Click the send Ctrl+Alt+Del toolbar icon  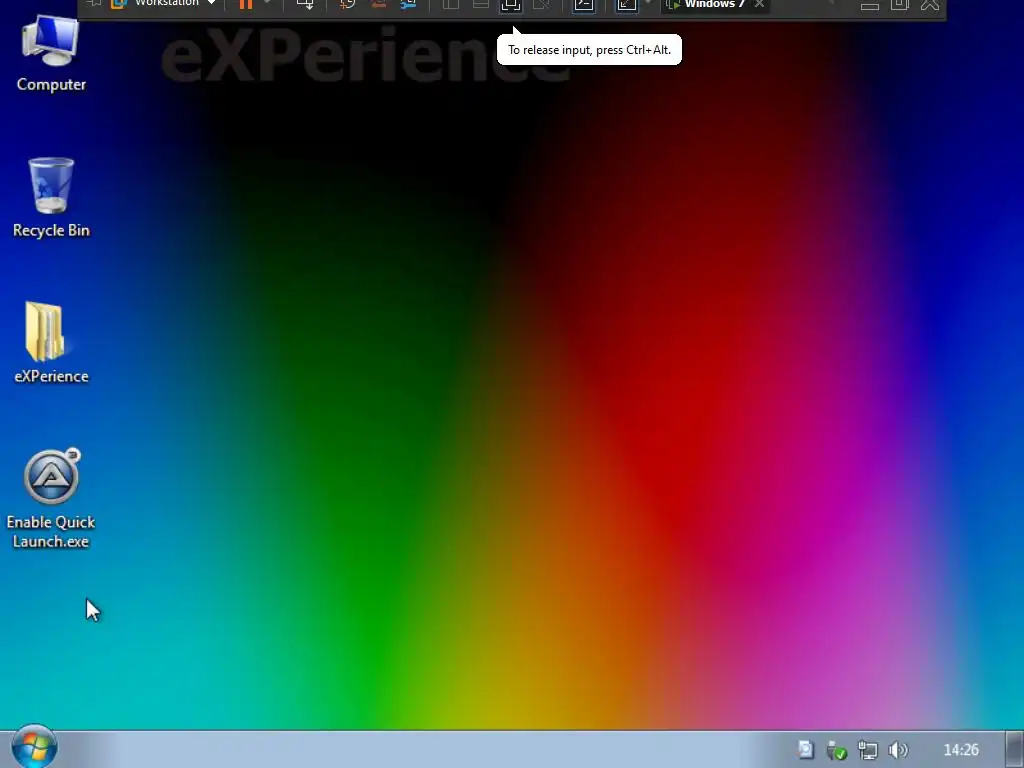pos(305,4)
